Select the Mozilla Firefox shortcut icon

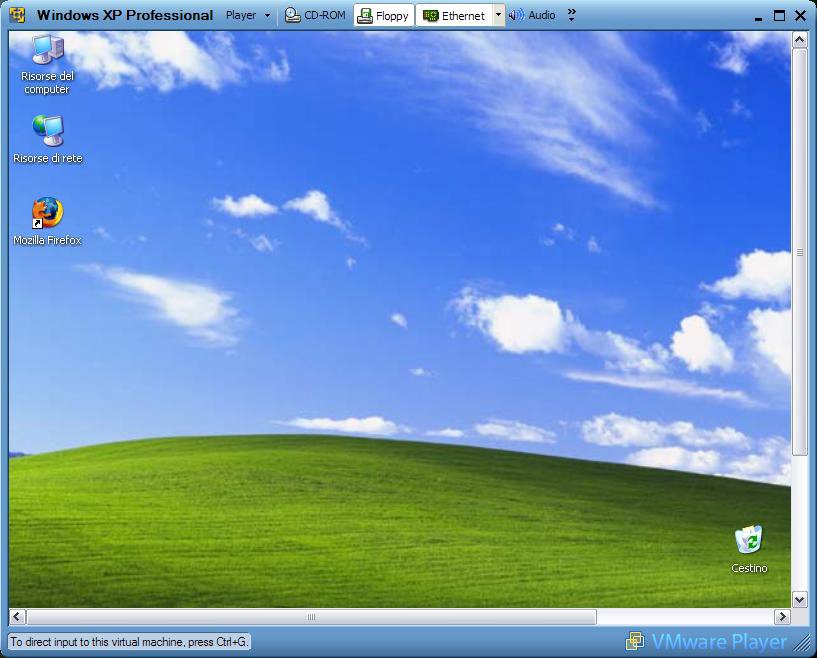pos(47,221)
